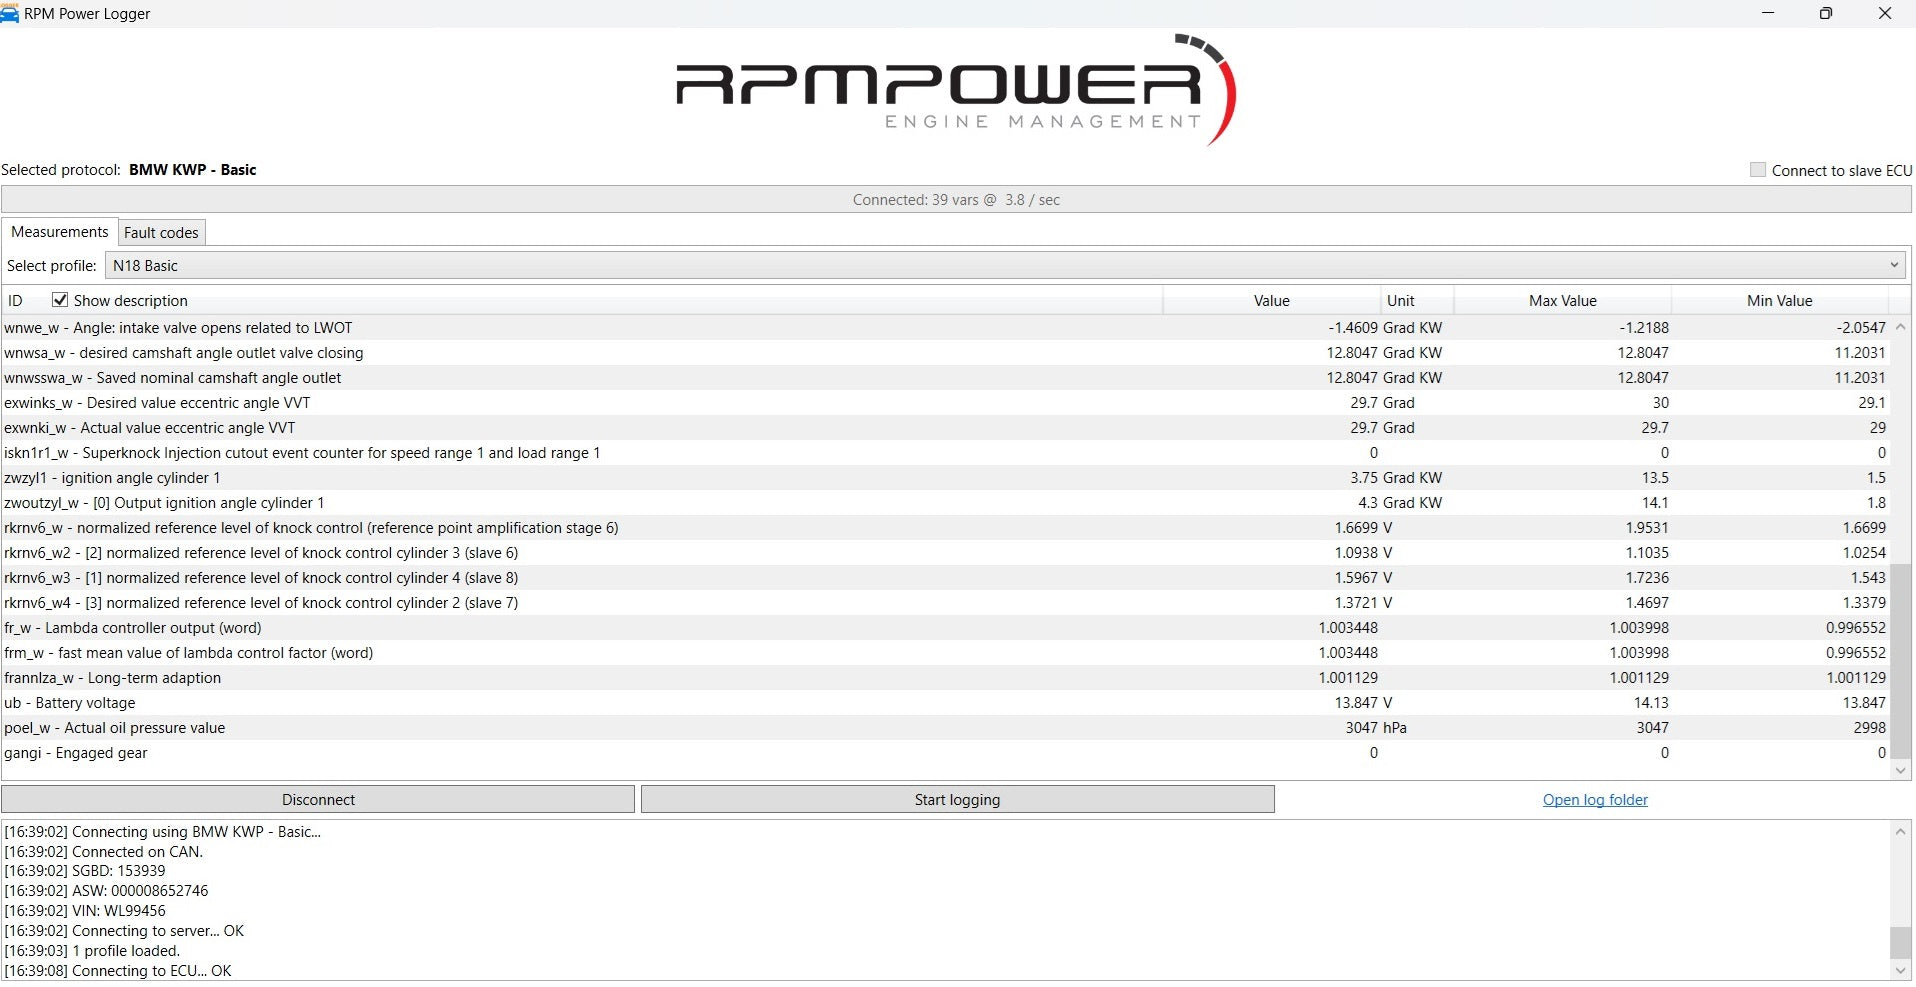Open log folder link

coord(1595,800)
